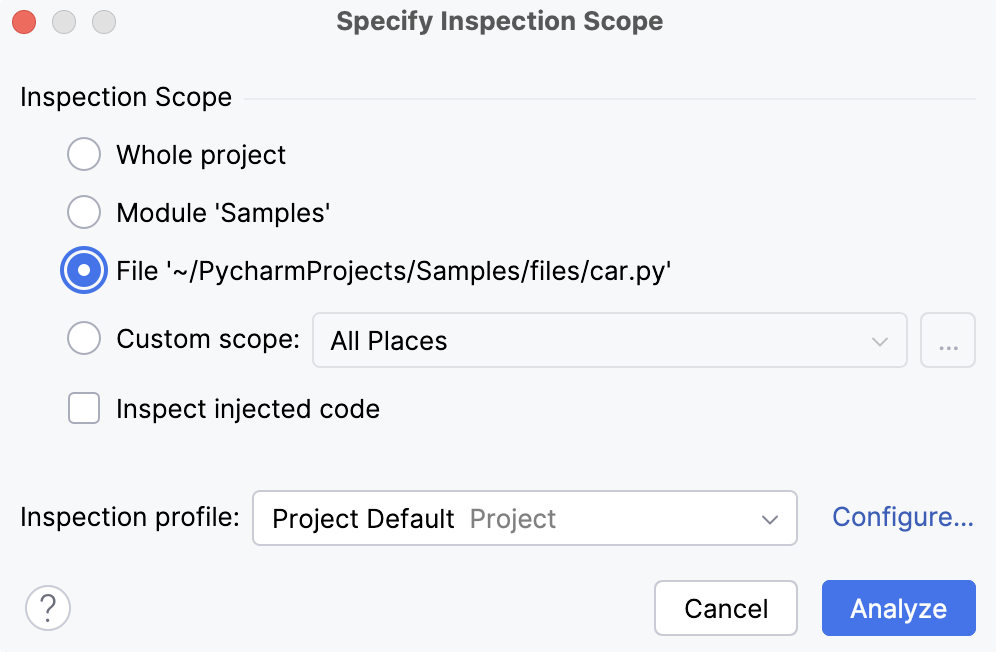Screen dimensions: 996x652
Task: Click the ellipsis button to edit custom scopes
Action: coord(948,340)
